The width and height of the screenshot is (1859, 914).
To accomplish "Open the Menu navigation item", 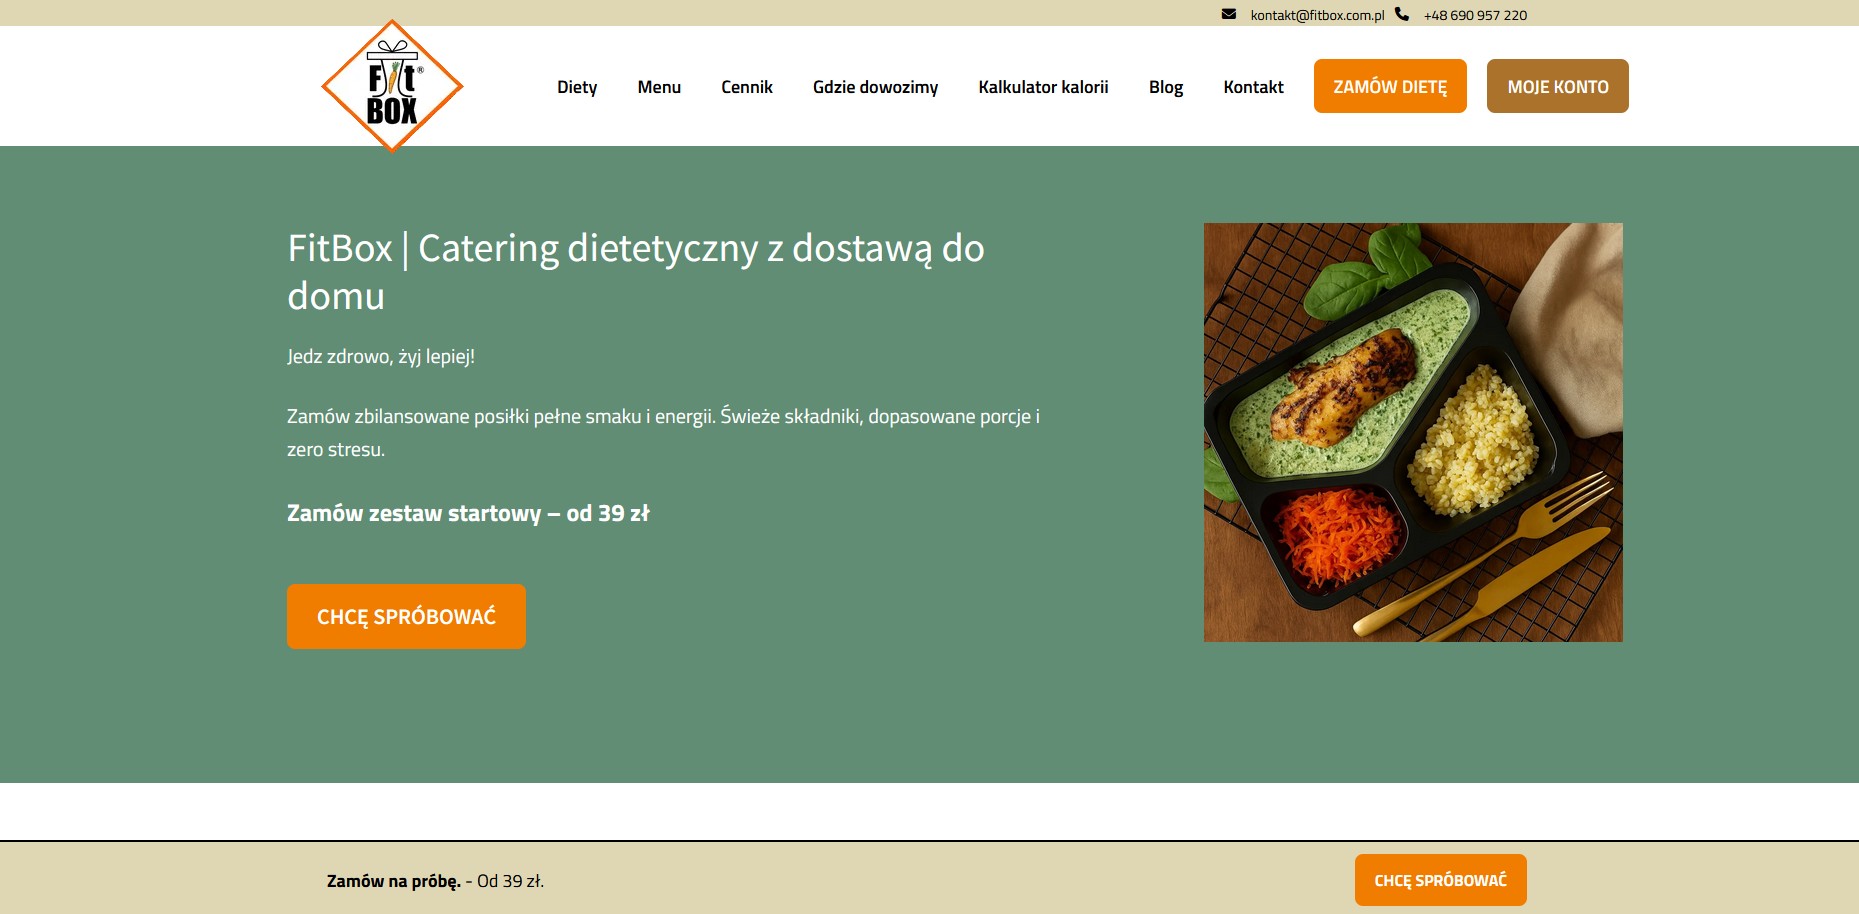I will pyautogui.click(x=659, y=87).
